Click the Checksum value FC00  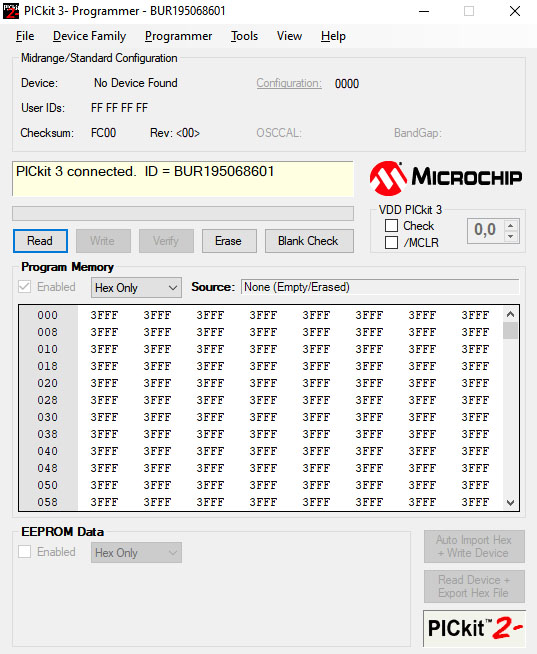(x=103, y=133)
